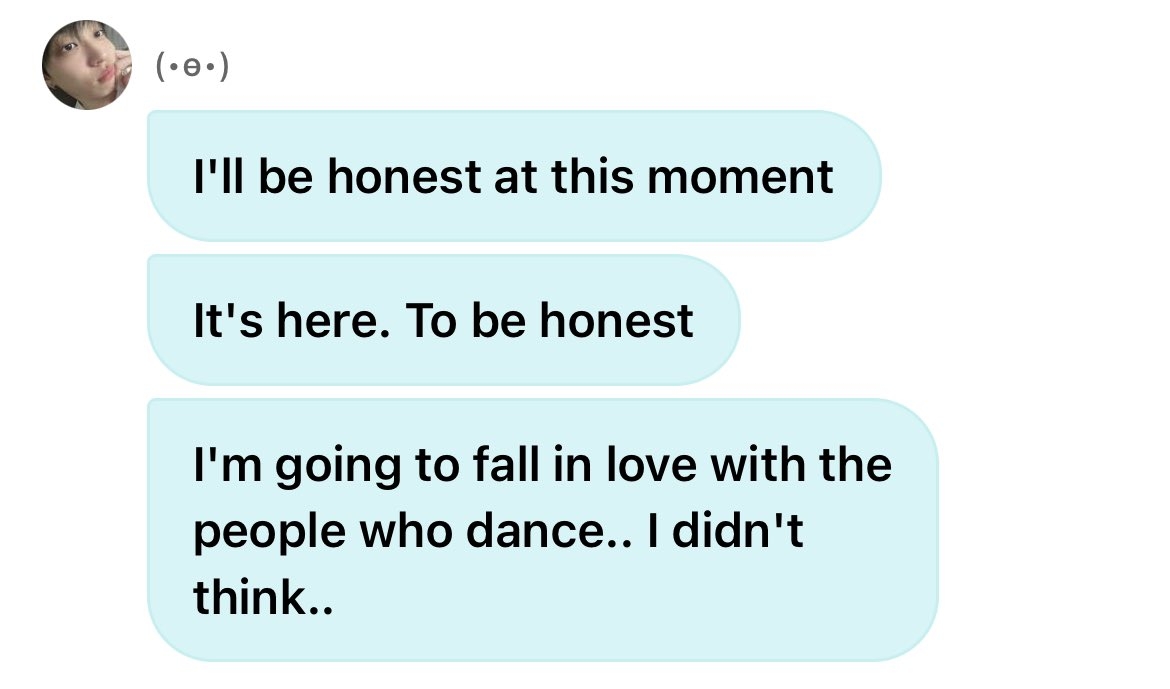Click the word "fall" in third message
The width and height of the screenshot is (1170, 689).
[x=505, y=464]
